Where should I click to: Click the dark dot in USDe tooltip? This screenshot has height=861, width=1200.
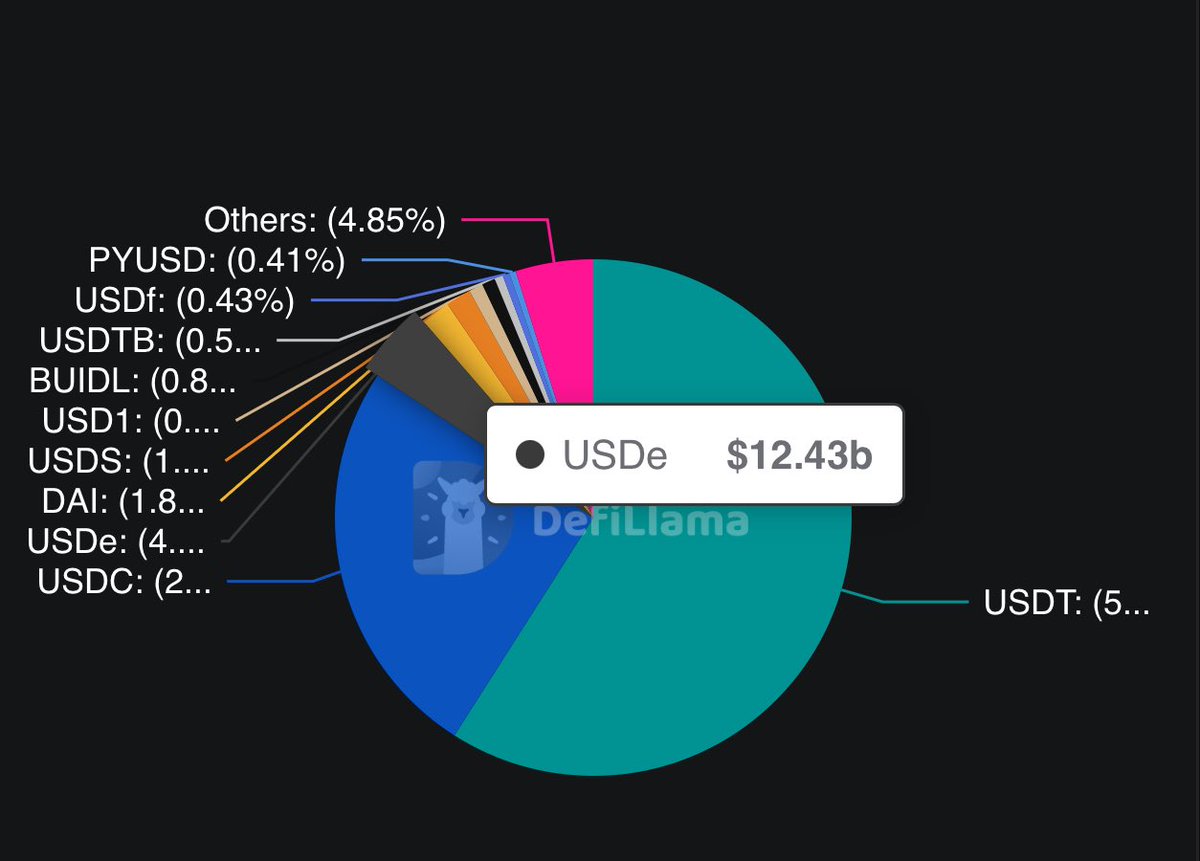click(530, 456)
